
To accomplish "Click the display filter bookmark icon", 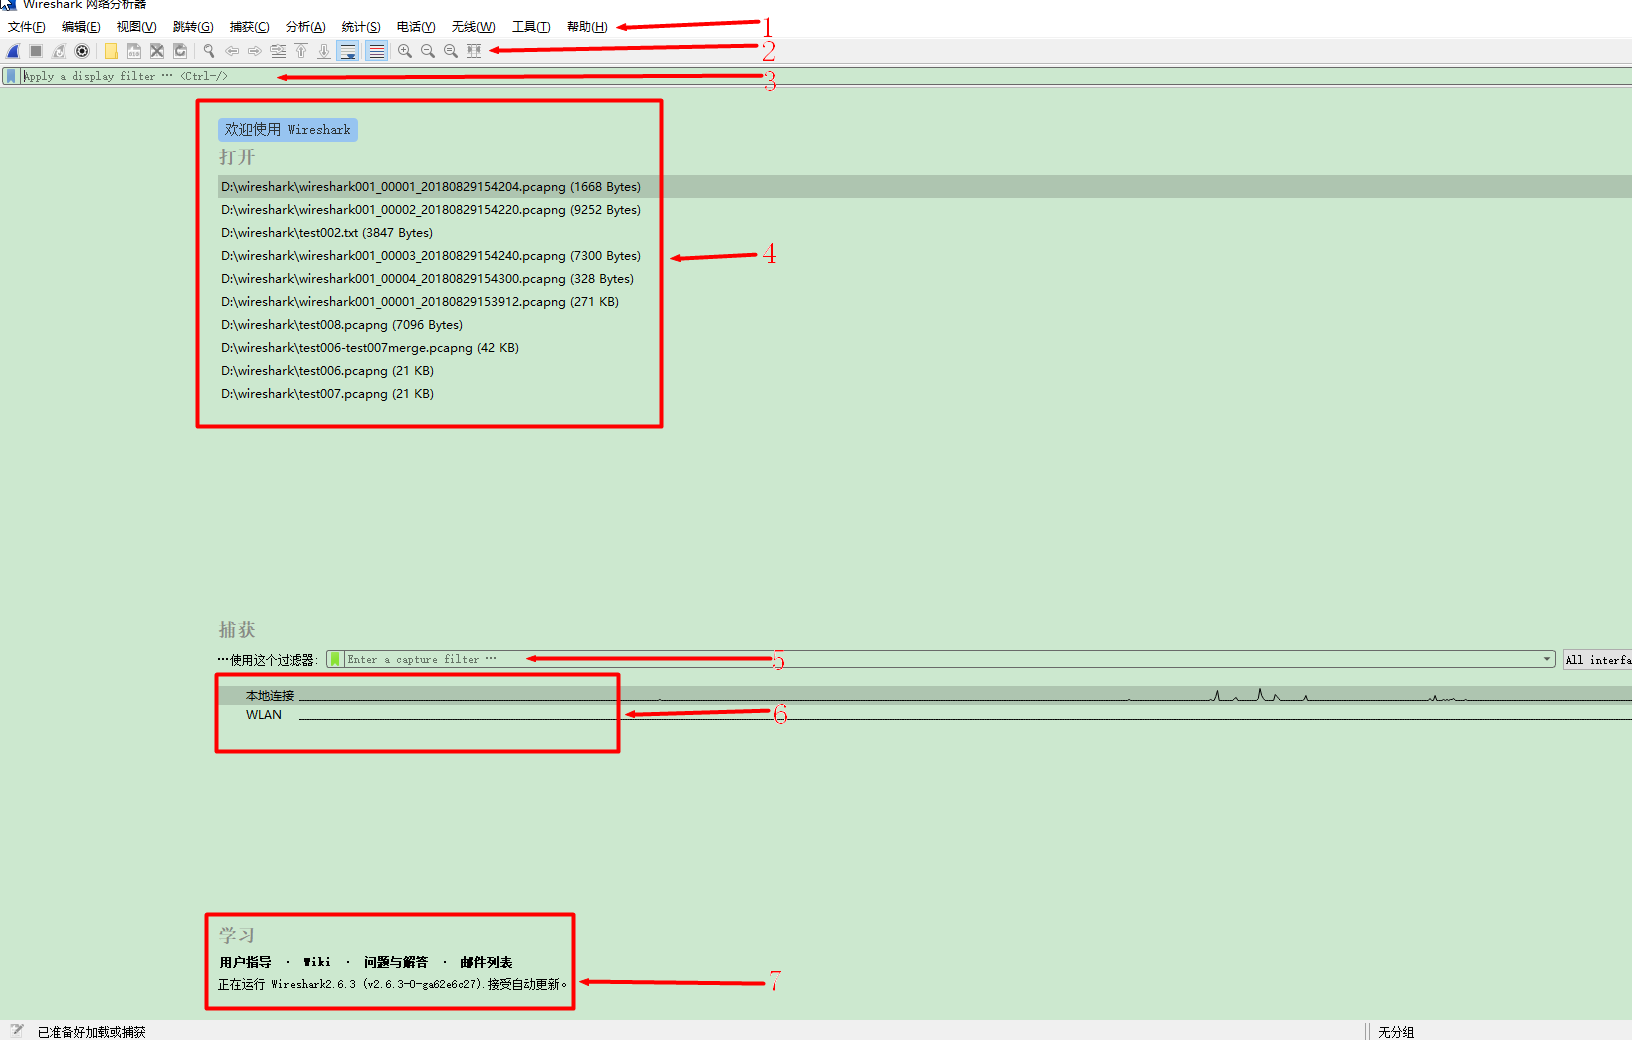I will tap(11, 76).
